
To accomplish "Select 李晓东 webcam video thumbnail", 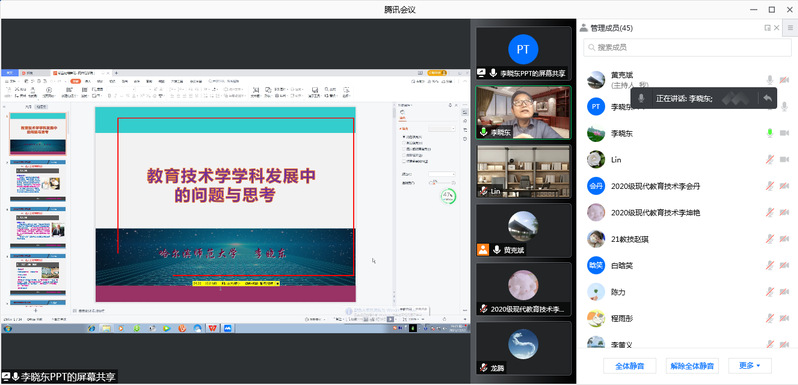I will [x=523, y=113].
